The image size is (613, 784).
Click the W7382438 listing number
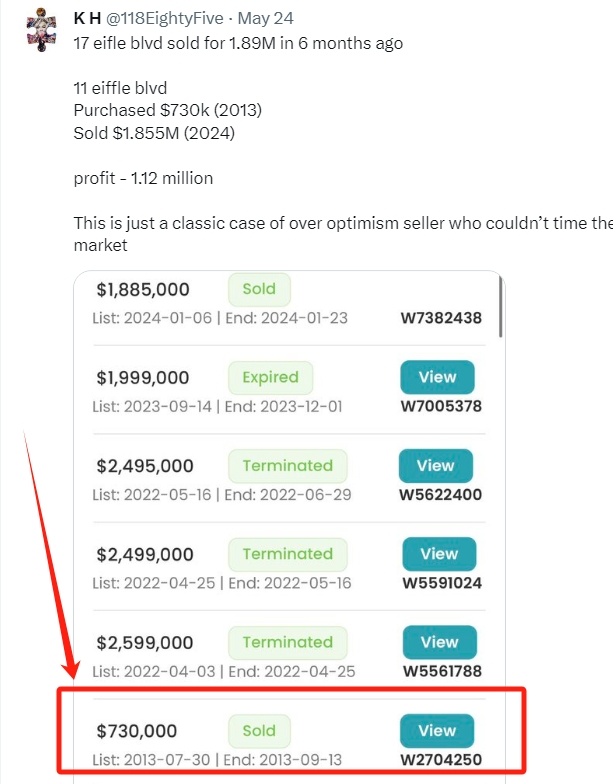pos(441,318)
